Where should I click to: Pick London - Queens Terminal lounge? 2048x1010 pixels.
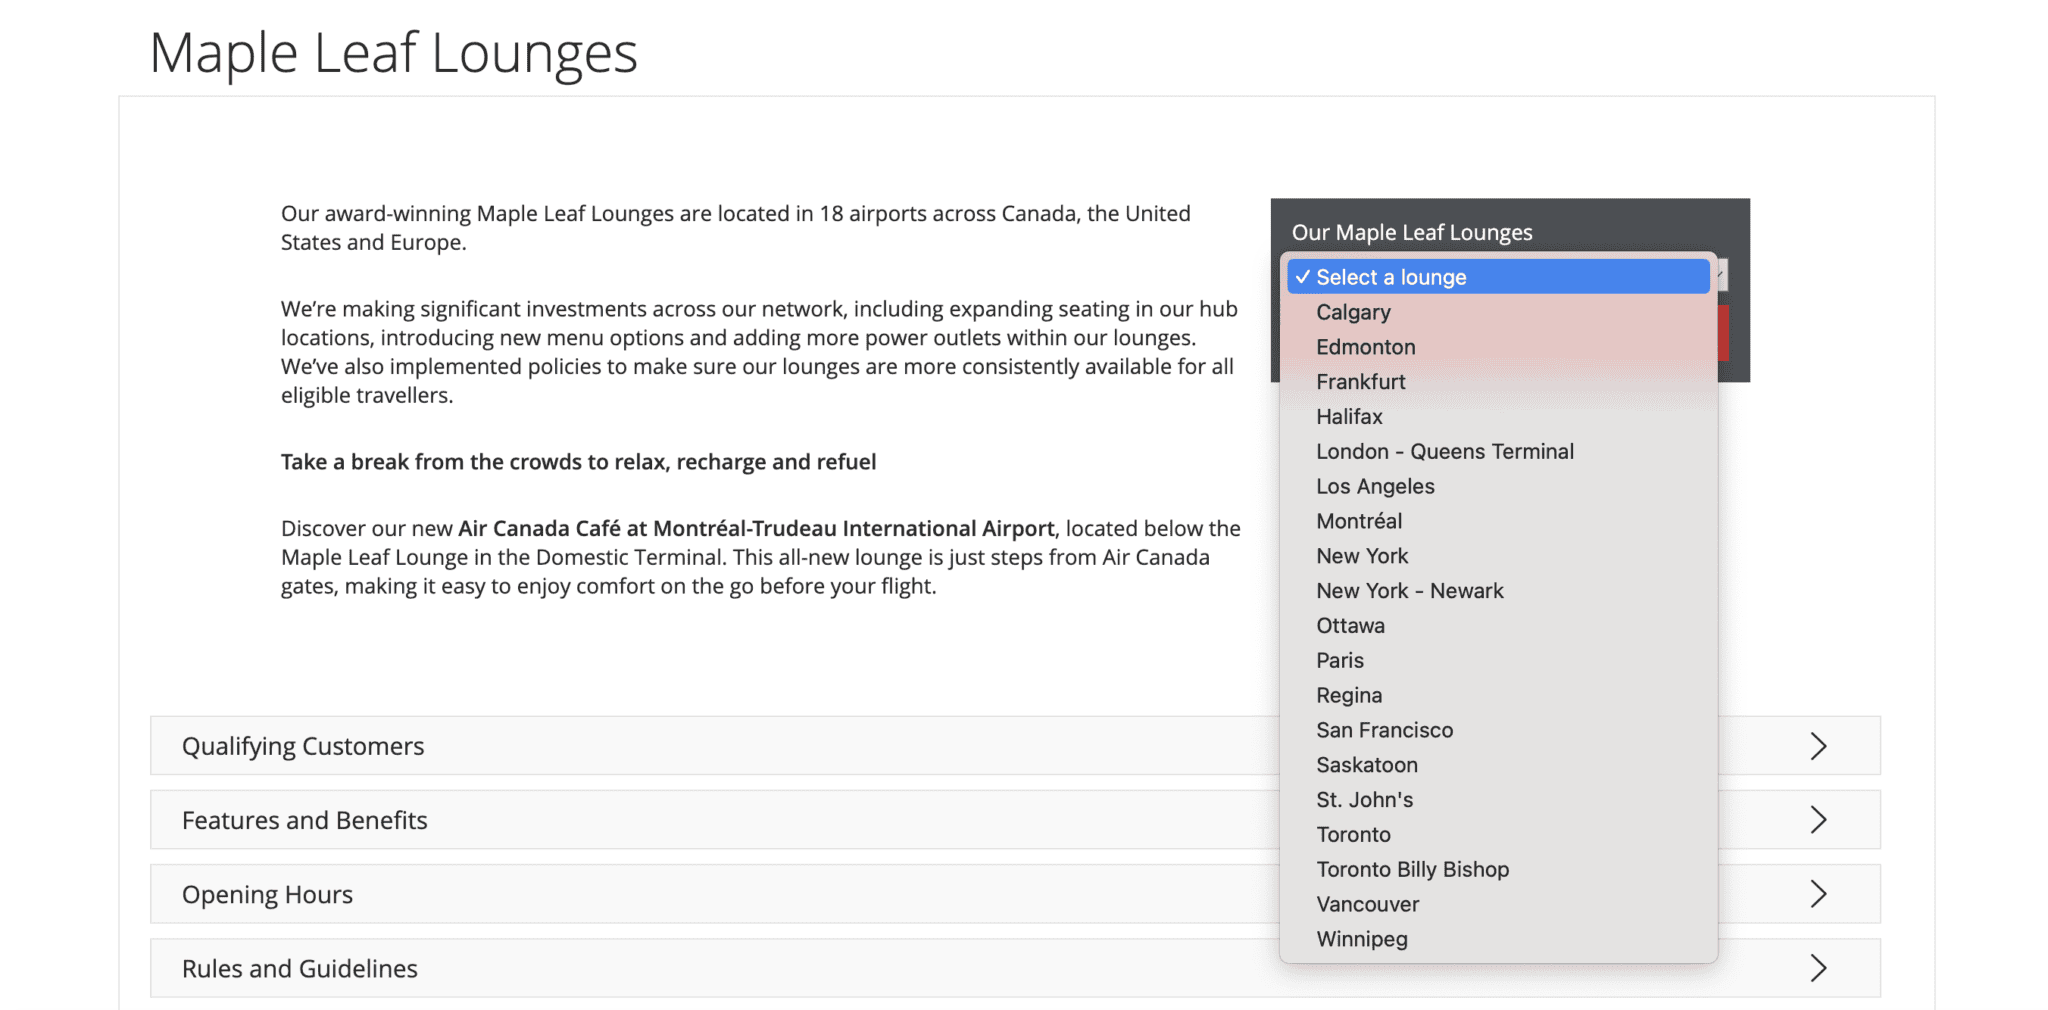coord(1444,451)
